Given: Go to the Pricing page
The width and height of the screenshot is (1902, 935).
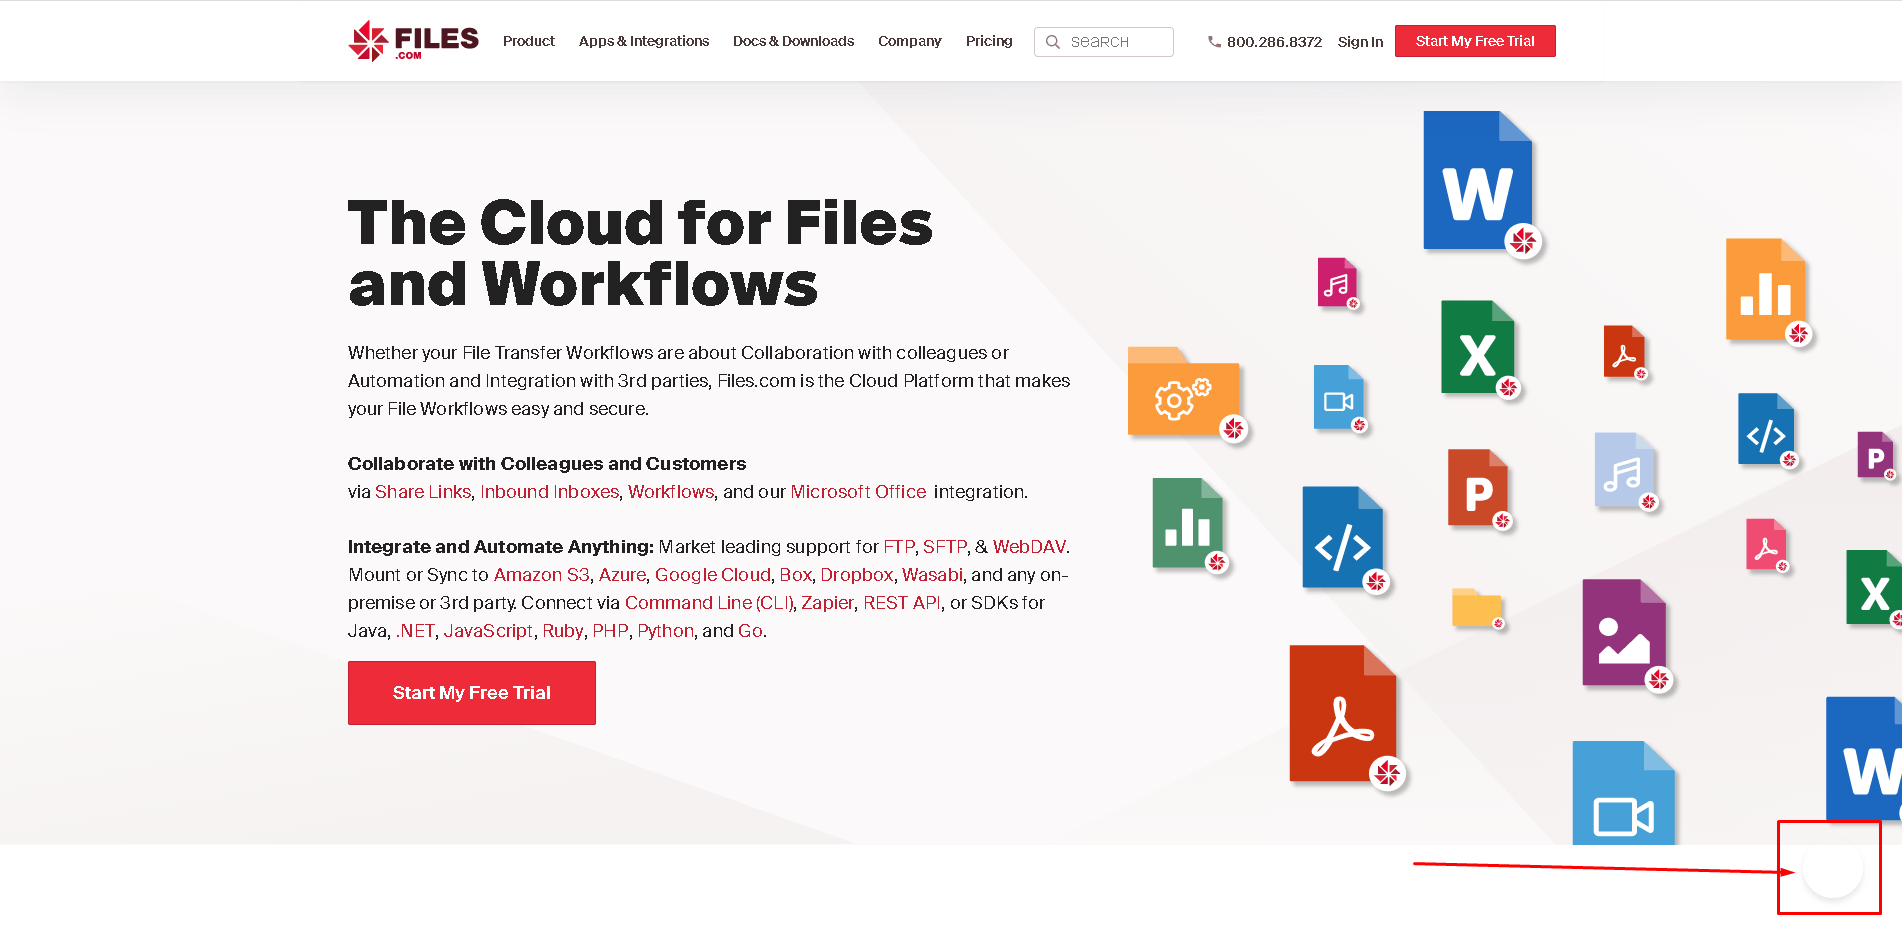Looking at the screenshot, I should click(989, 41).
